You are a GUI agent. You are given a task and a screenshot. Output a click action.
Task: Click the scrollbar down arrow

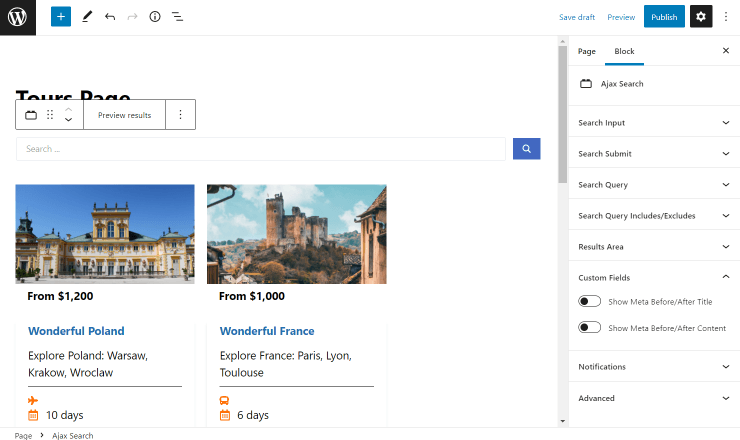(562, 421)
